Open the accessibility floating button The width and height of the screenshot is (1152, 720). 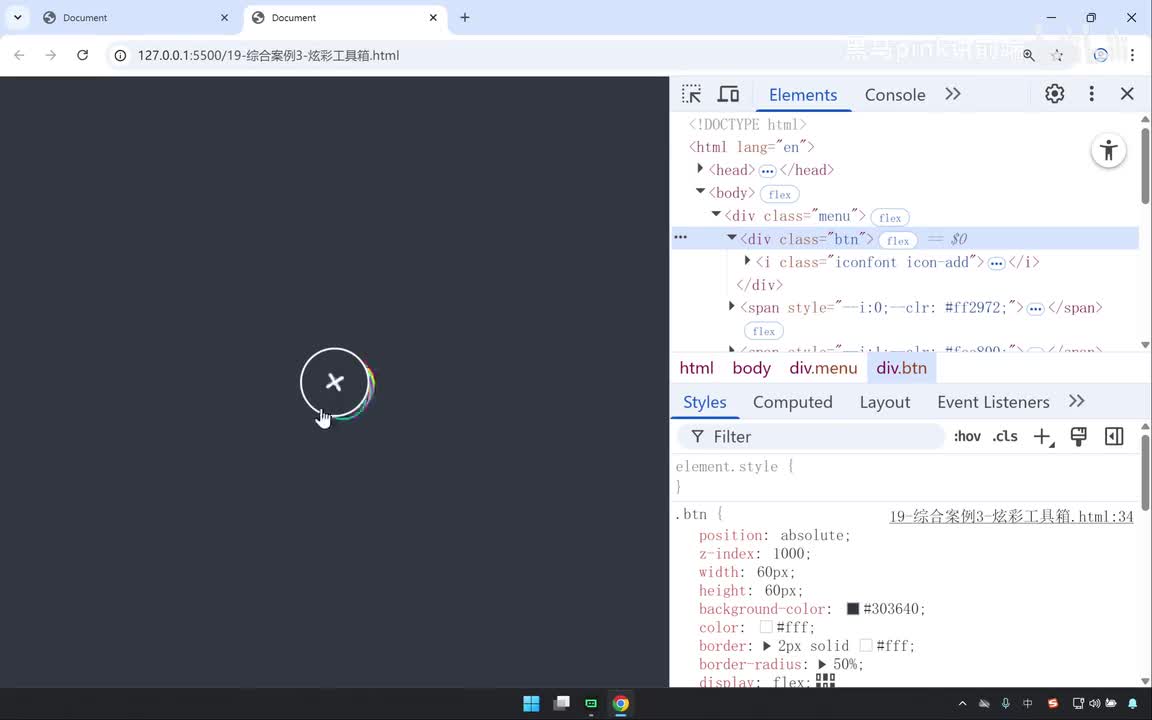pos(1108,151)
